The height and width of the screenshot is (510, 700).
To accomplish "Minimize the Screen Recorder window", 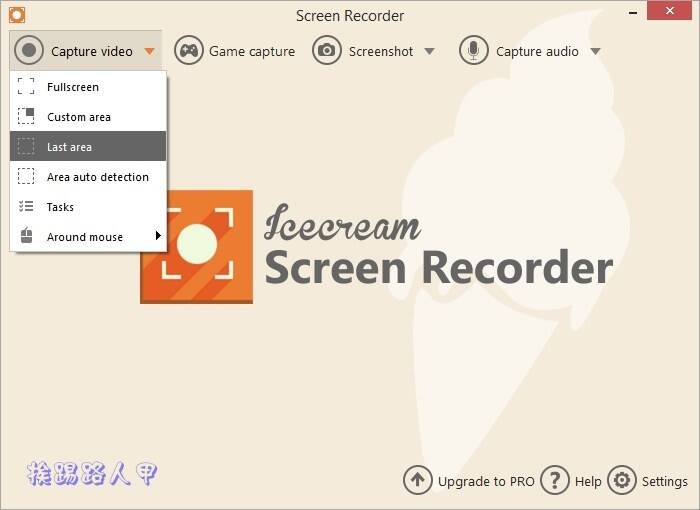I will pos(633,12).
